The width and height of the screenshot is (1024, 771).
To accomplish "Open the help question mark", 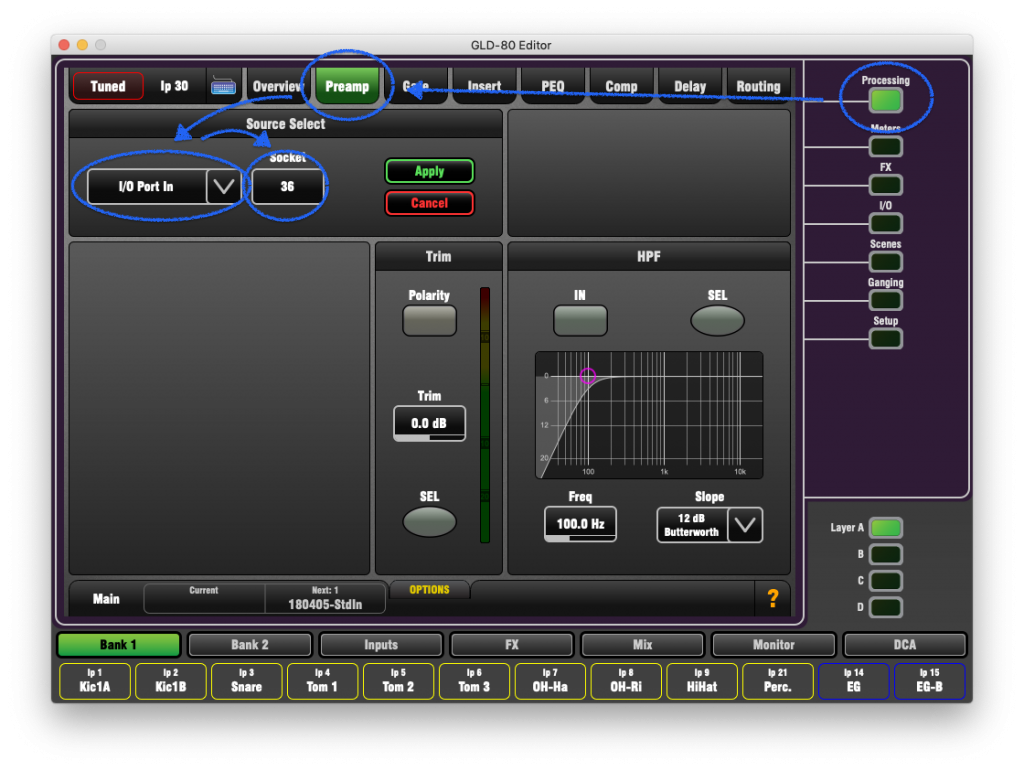I will point(773,599).
